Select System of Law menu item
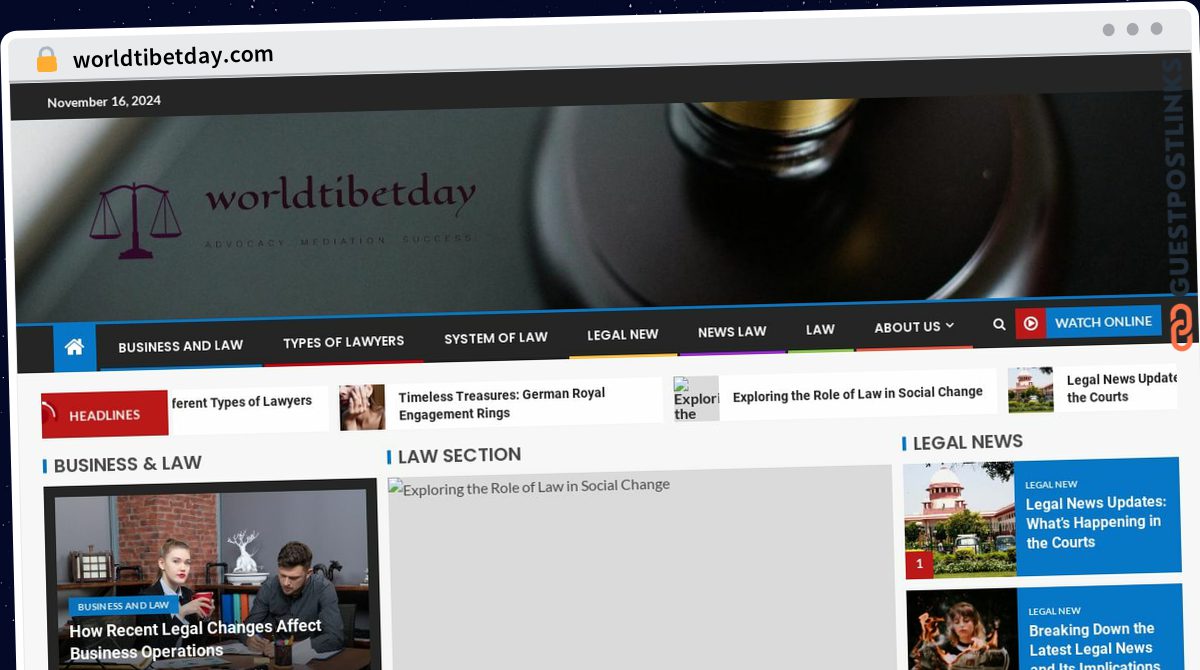Image resolution: width=1200 pixels, height=670 pixels. point(496,338)
